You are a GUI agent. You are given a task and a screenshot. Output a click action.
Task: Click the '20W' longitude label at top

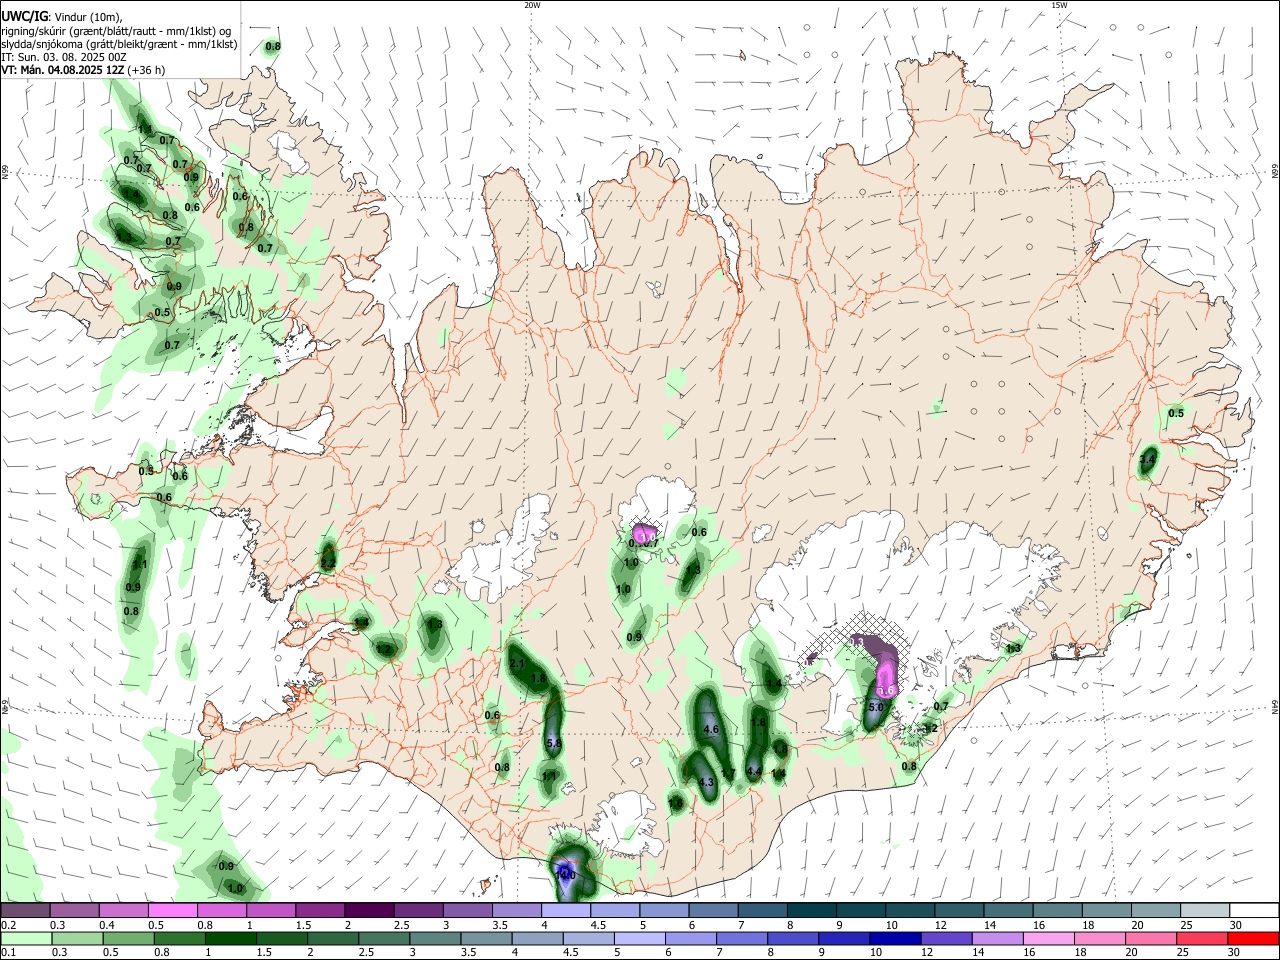click(532, 5)
